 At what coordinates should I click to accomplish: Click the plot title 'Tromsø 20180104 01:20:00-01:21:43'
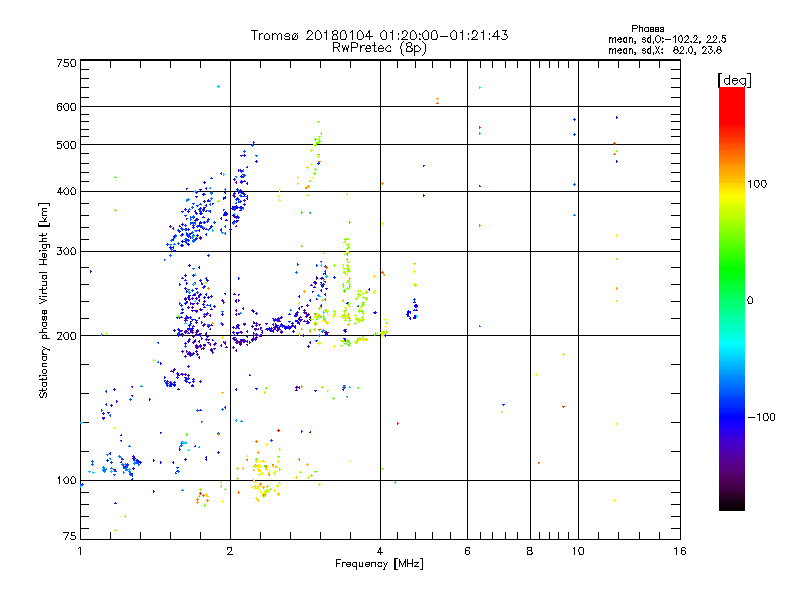[x=379, y=35]
